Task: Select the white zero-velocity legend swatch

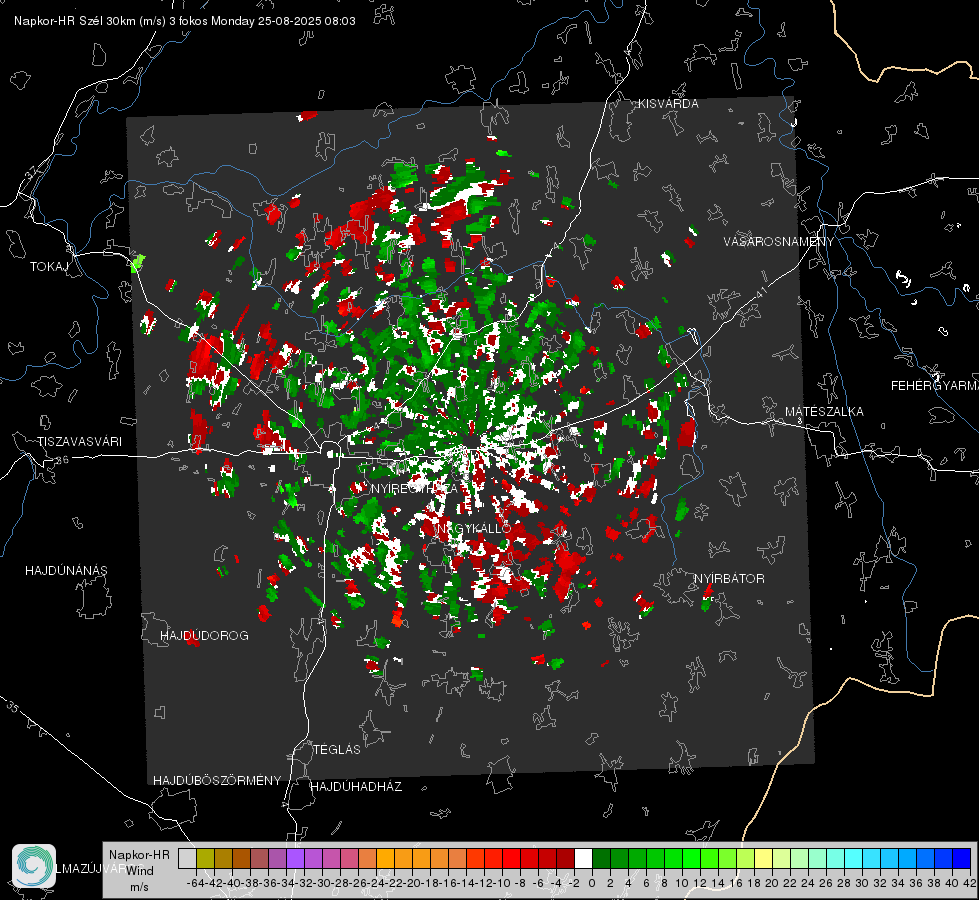Action: pyautogui.click(x=583, y=859)
